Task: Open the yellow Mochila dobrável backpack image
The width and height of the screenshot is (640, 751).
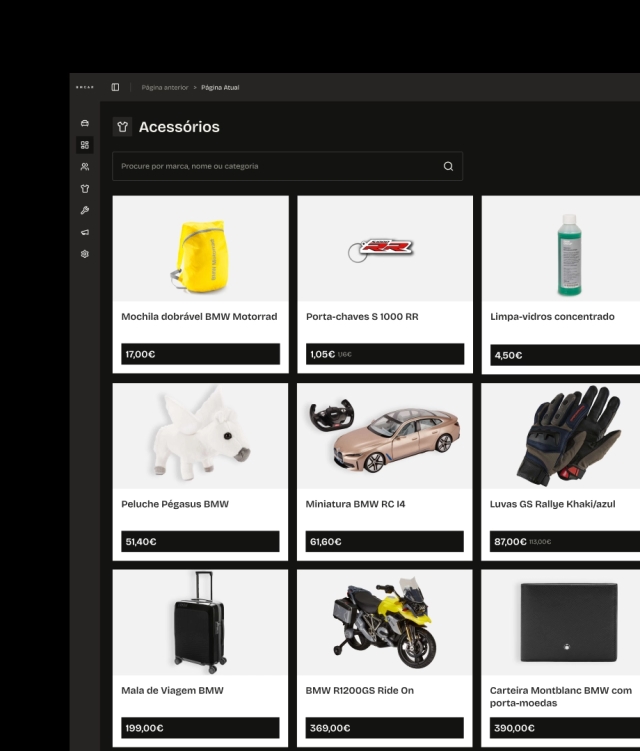Action: coord(200,250)
